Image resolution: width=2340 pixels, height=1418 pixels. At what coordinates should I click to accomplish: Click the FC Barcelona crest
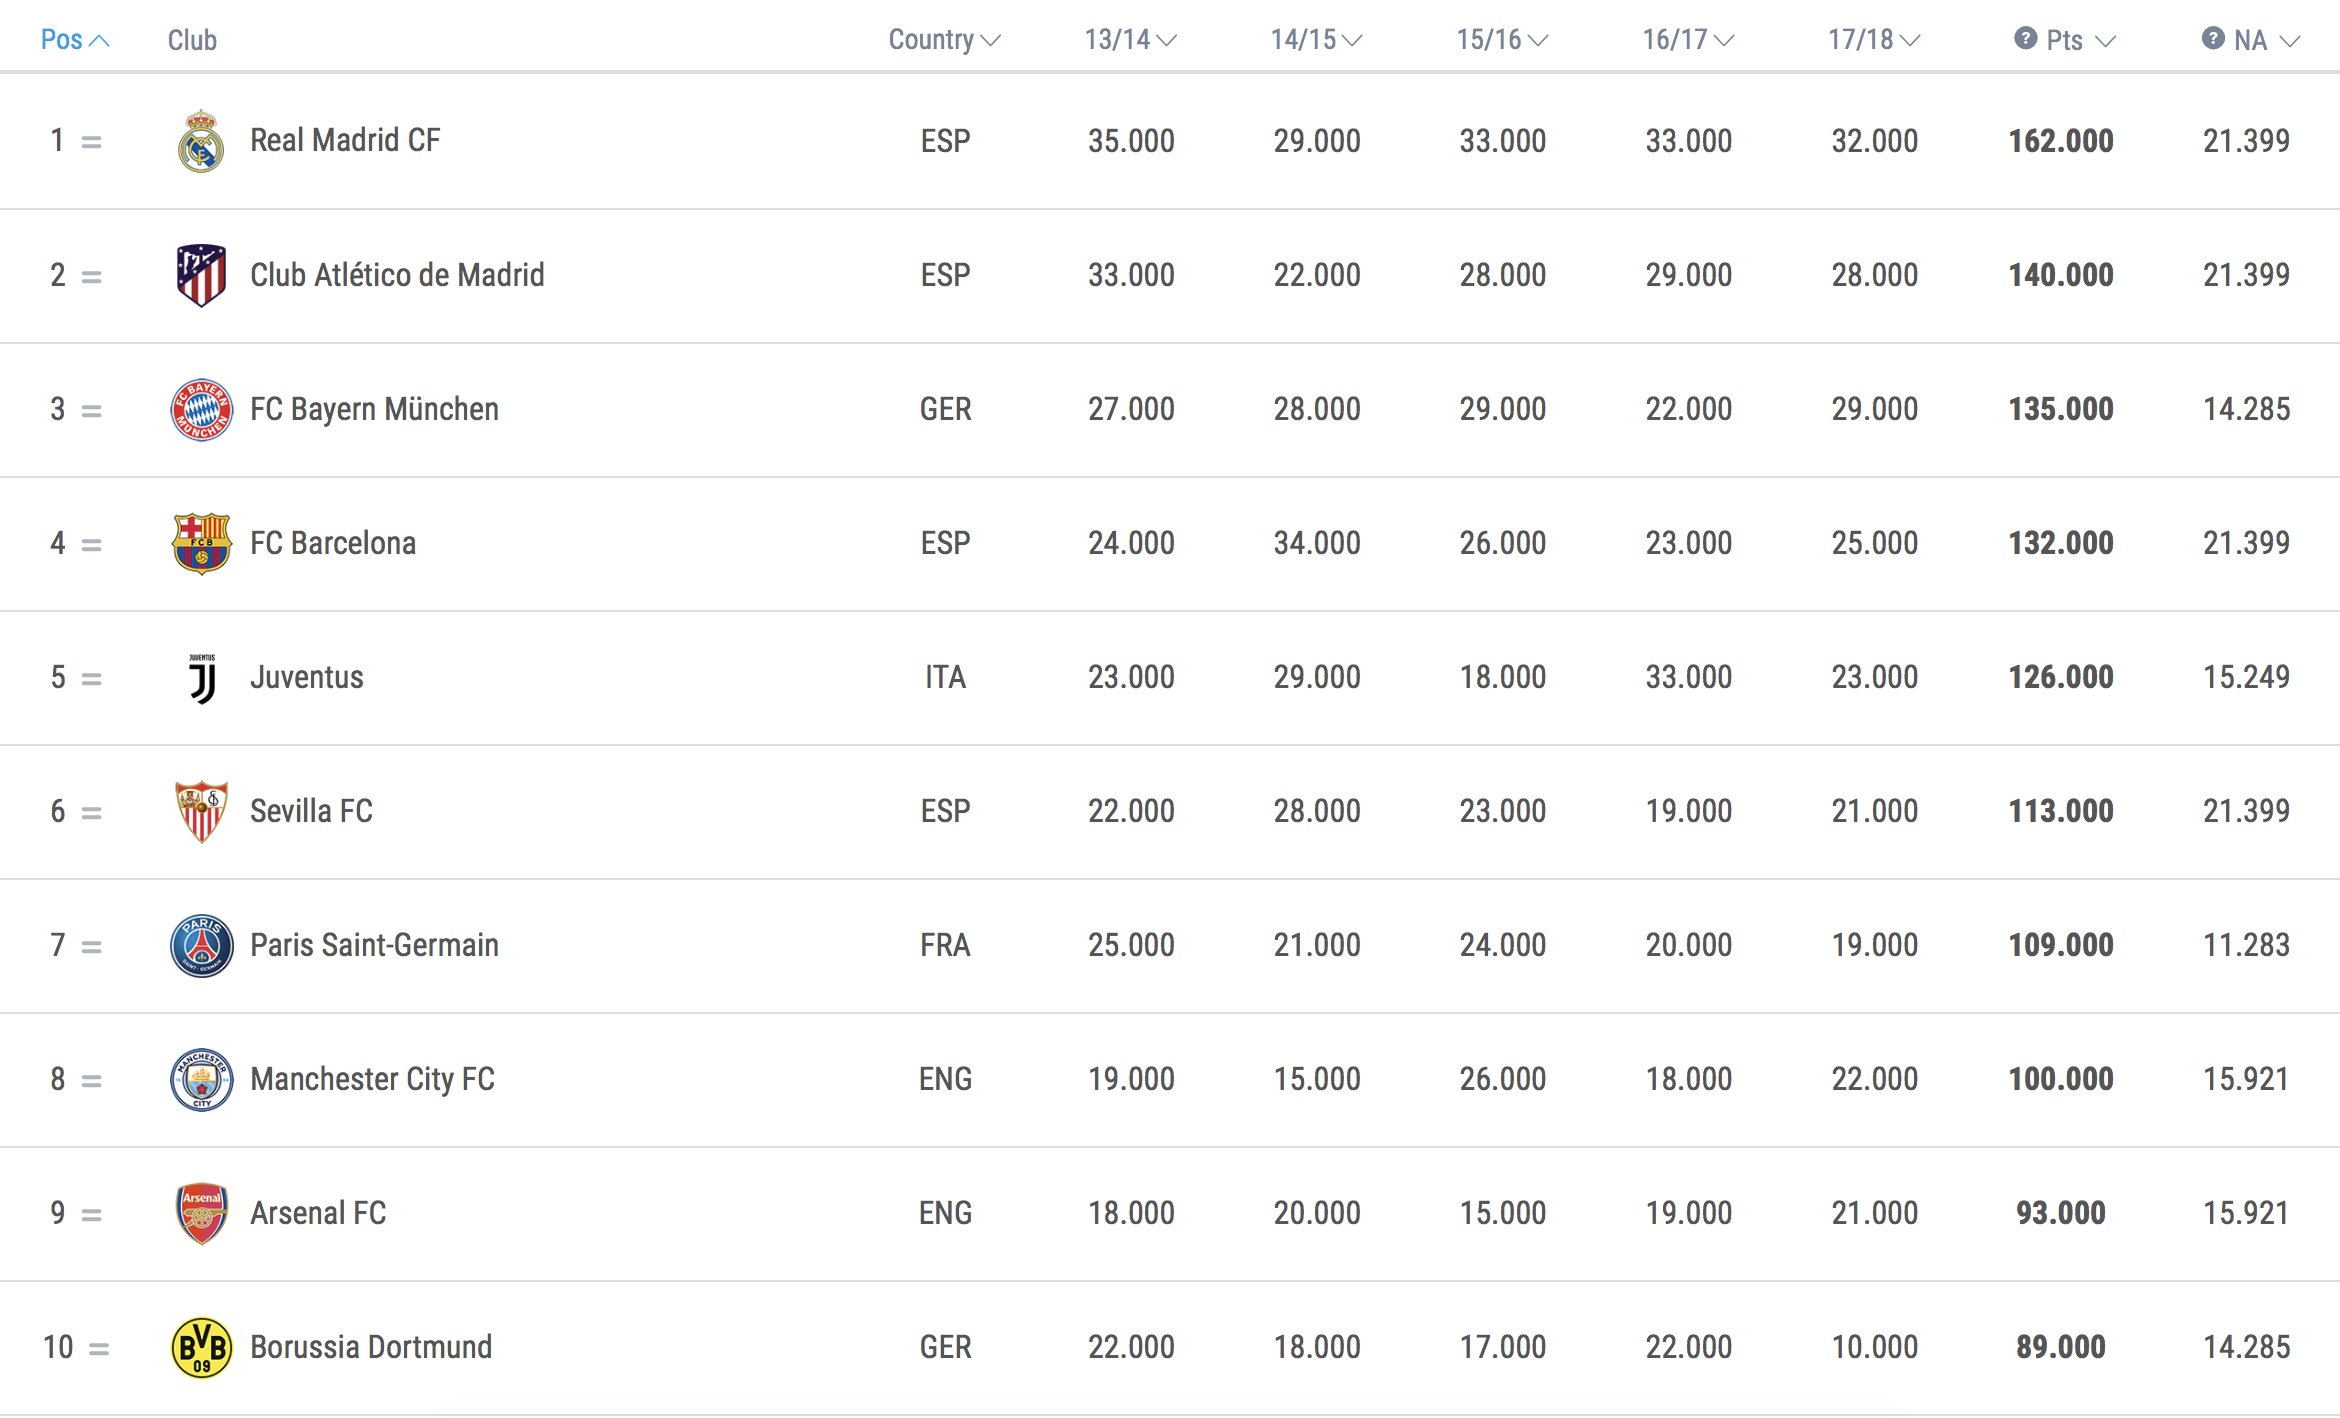click(x=201, y=543)
